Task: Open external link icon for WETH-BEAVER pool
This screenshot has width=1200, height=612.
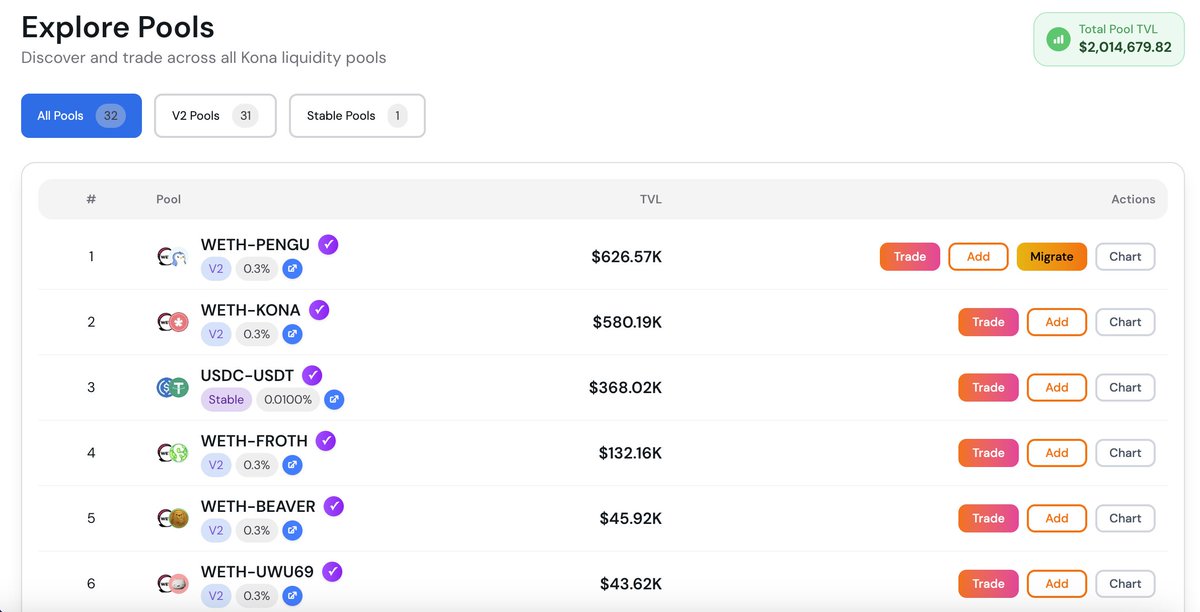Action: [x=292, y=530]
